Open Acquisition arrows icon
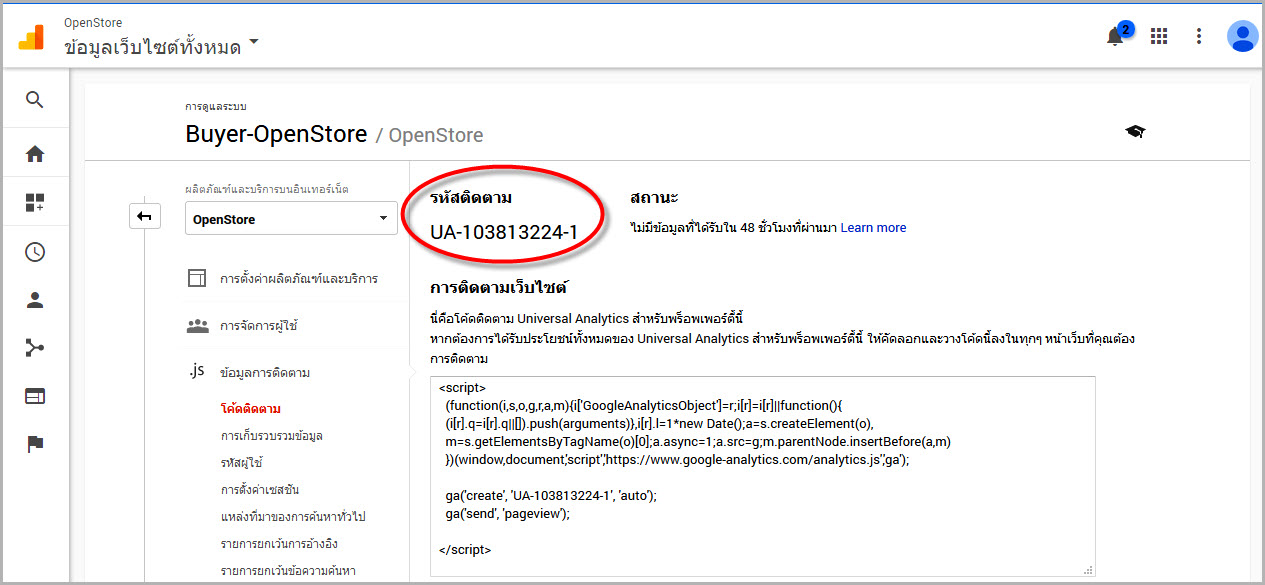 [x=35, y=348]
